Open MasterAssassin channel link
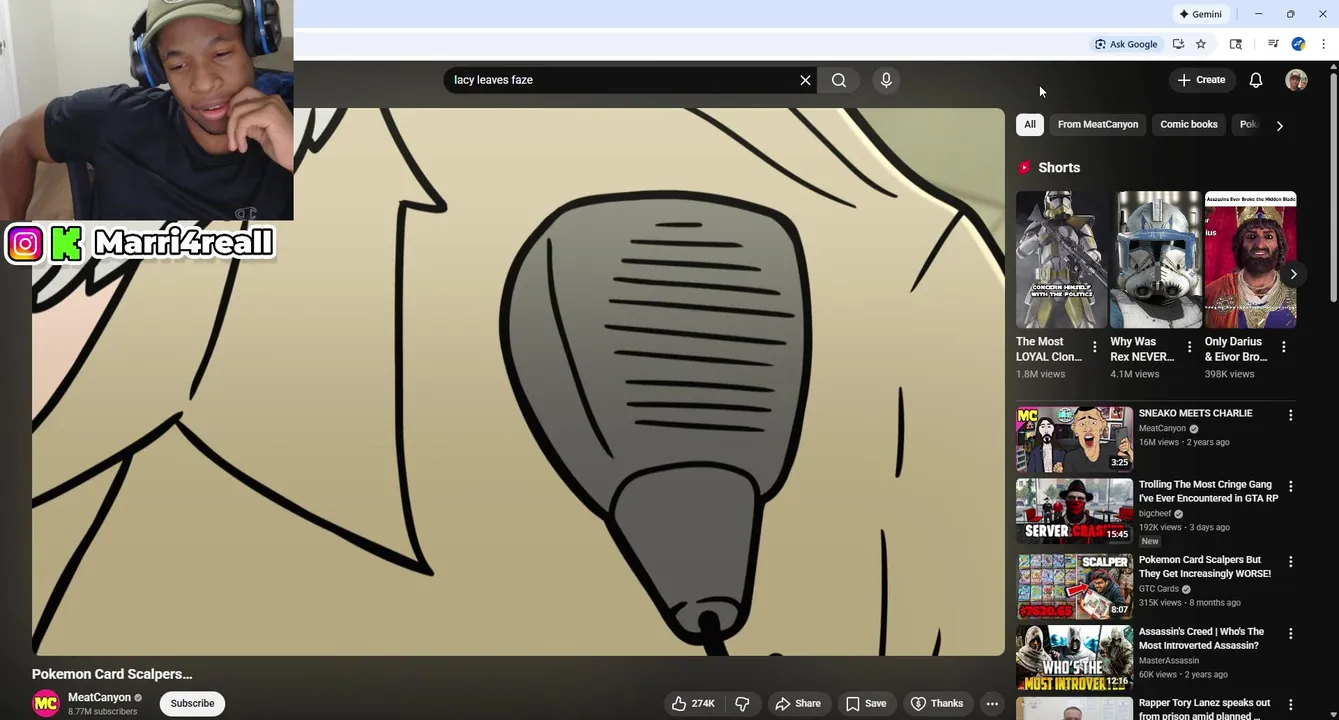Viewport: 1339px width, 720px height. click(x=1169, y=661)
